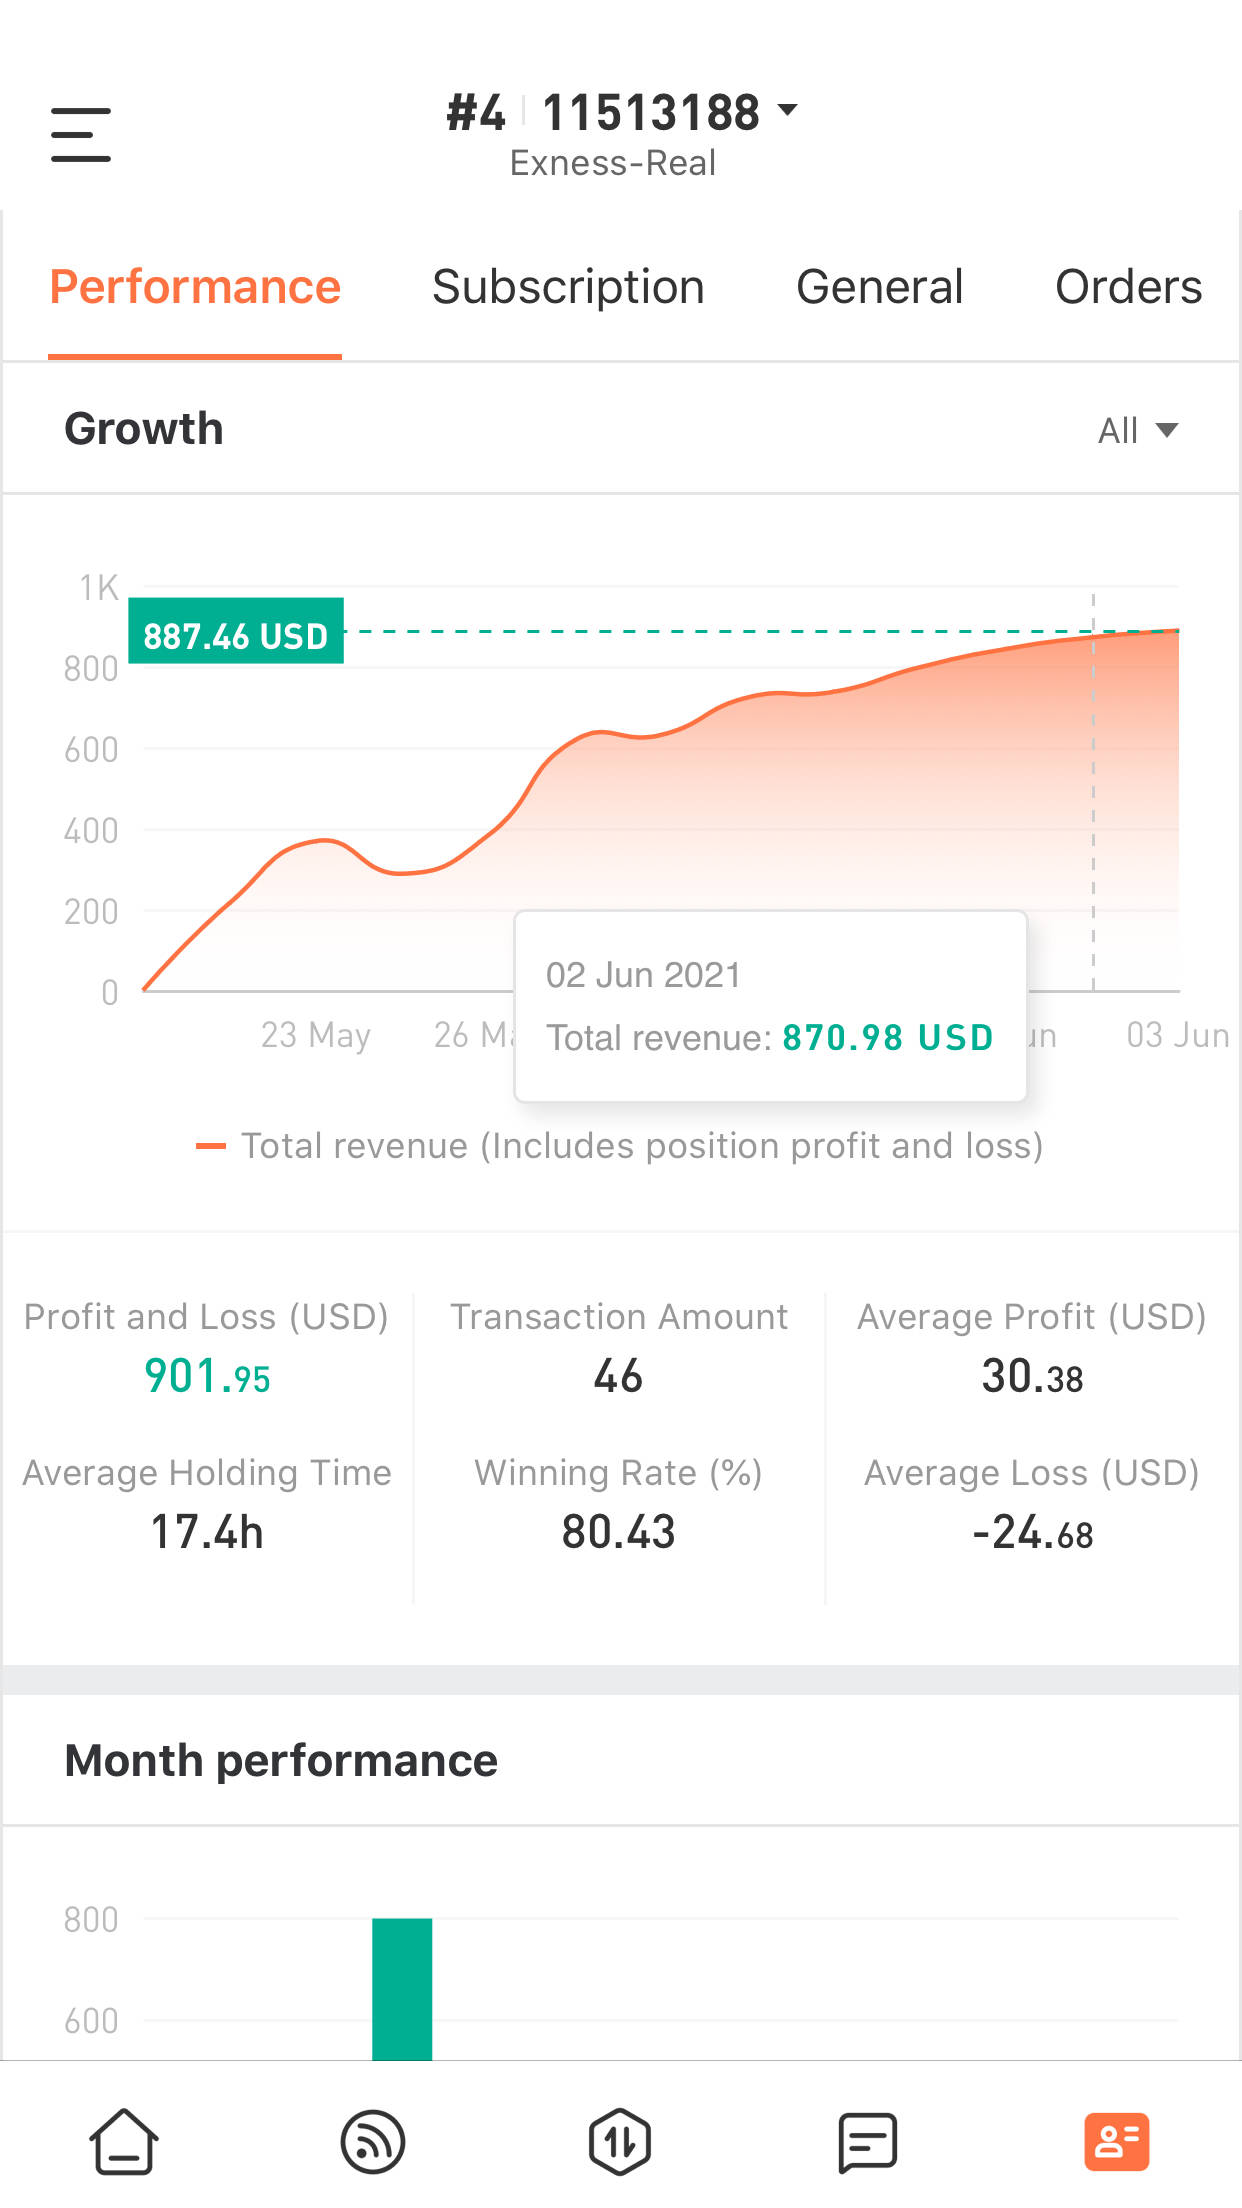Open the hamburger side menu
This screenshot has height=2208, width=1242.
point(81,135)
